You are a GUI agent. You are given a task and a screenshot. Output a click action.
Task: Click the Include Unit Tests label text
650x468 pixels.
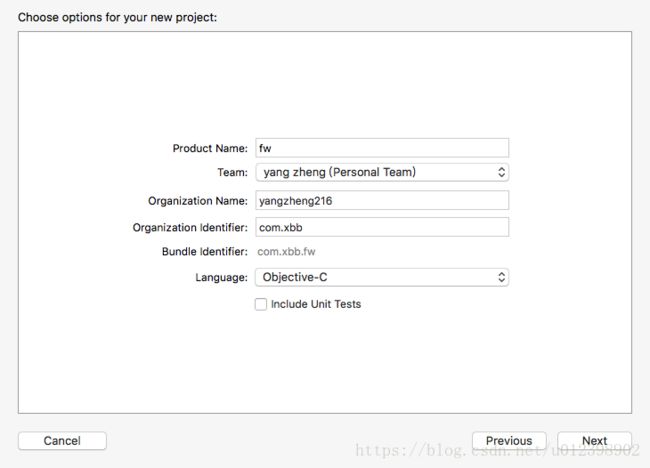coord(316,304)
